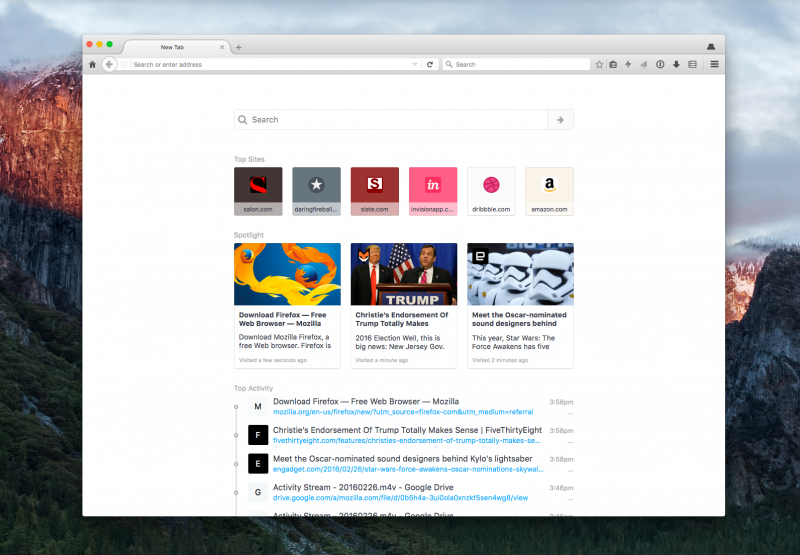800x555 pixels.
Task: Open a new tab with plus button
Action: point(238,47)
